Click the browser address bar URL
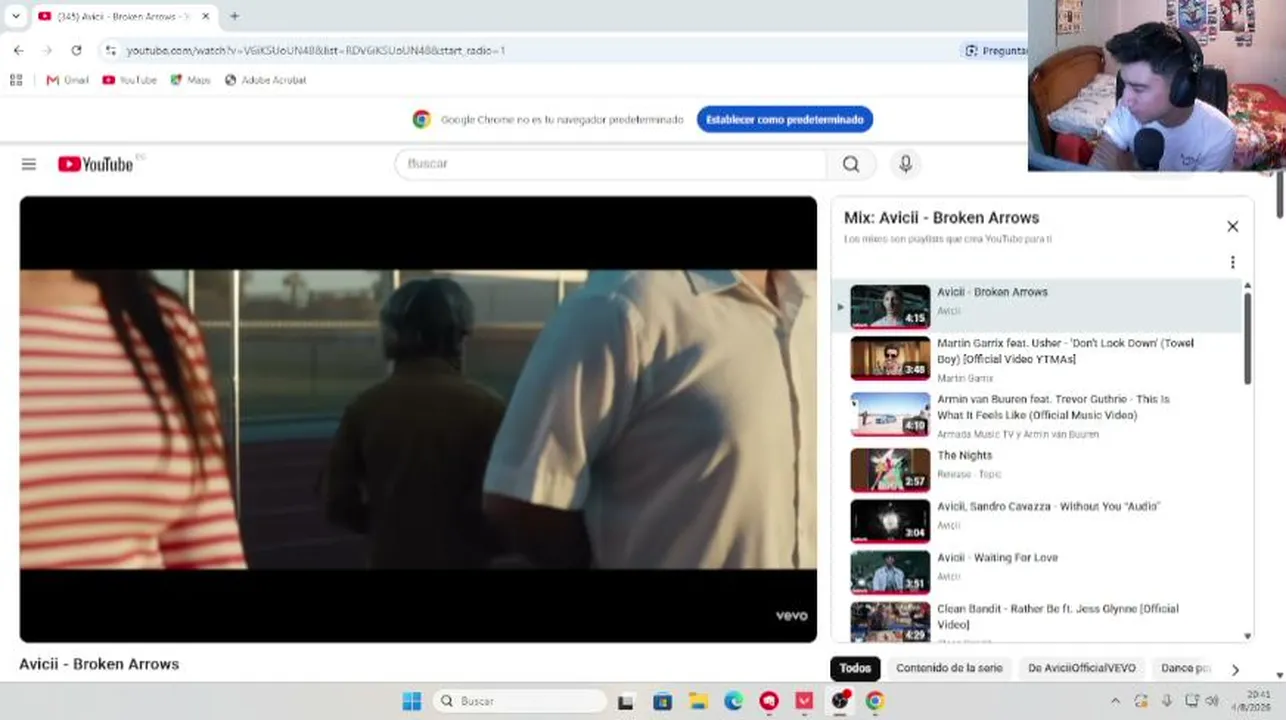The image size is (1286, 720). pyautogui.click(x=316, y=50)
